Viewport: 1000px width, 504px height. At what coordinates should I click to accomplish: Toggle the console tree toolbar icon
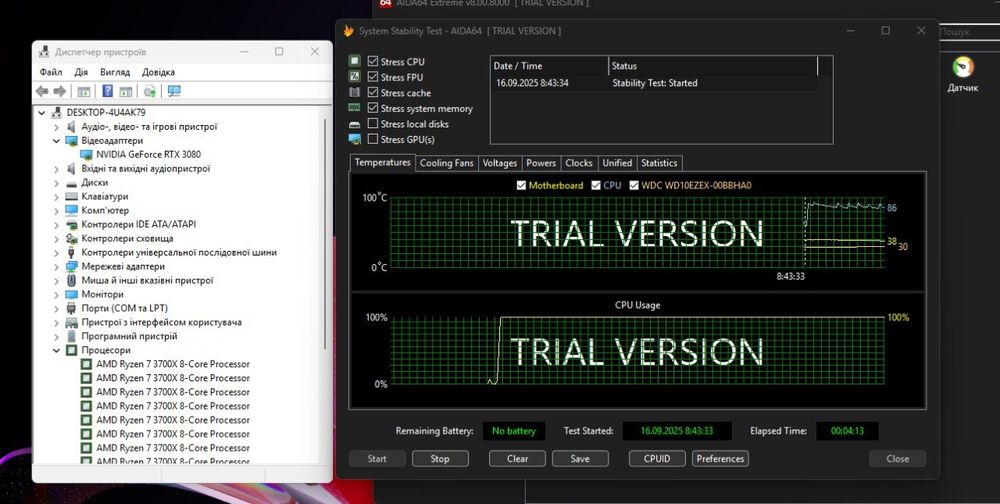84,91
